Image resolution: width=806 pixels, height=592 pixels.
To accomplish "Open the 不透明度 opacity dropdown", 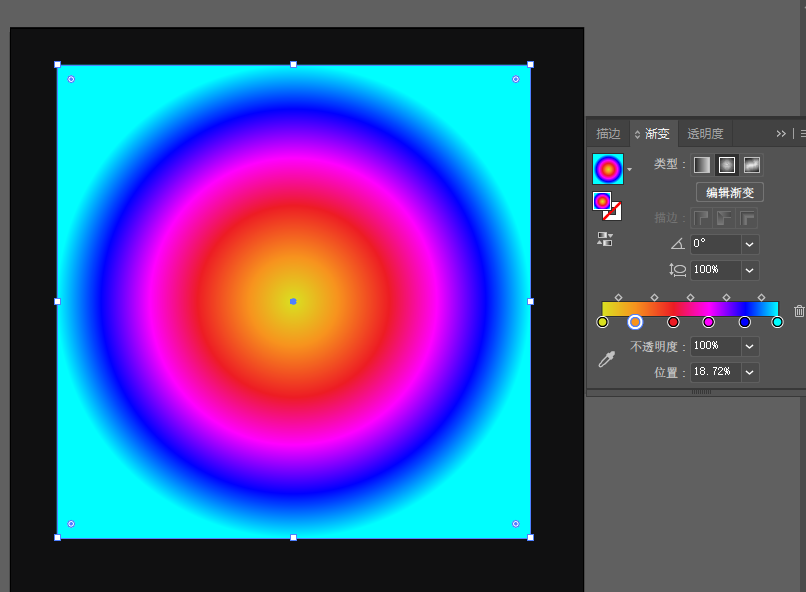I will point(749,346).
